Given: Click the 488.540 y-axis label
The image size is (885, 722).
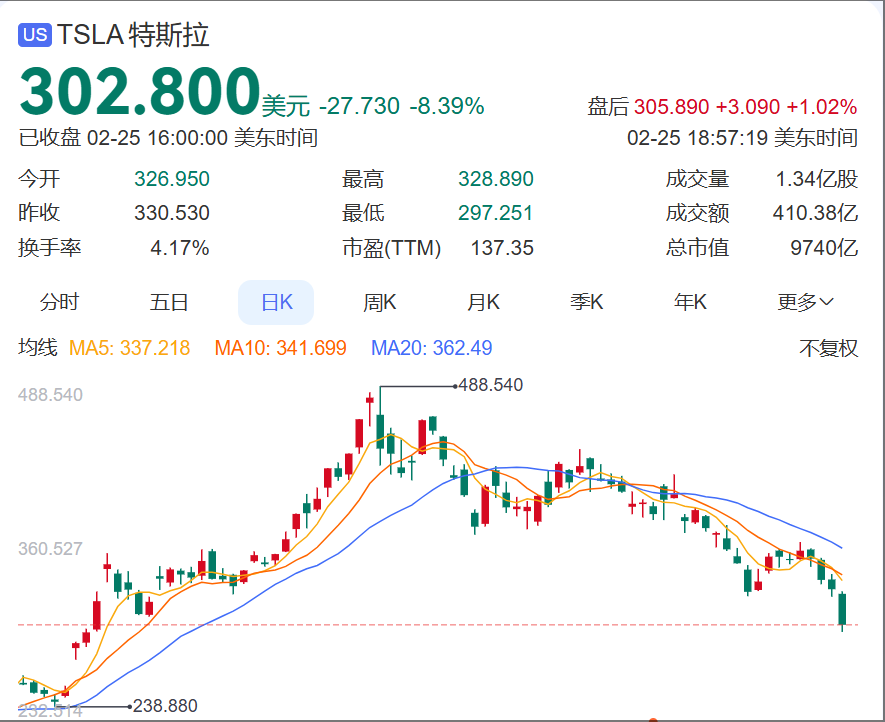Looking at the screenshot, I should [50, 395].
